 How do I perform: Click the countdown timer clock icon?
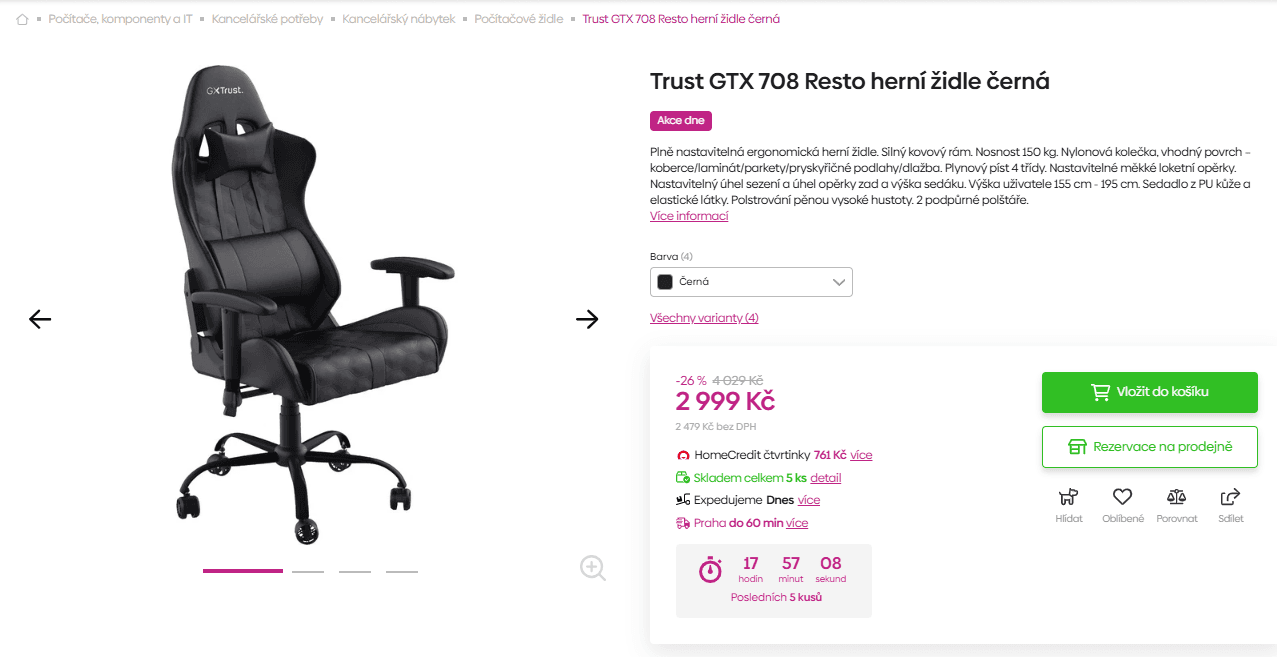tap(710, 570)
